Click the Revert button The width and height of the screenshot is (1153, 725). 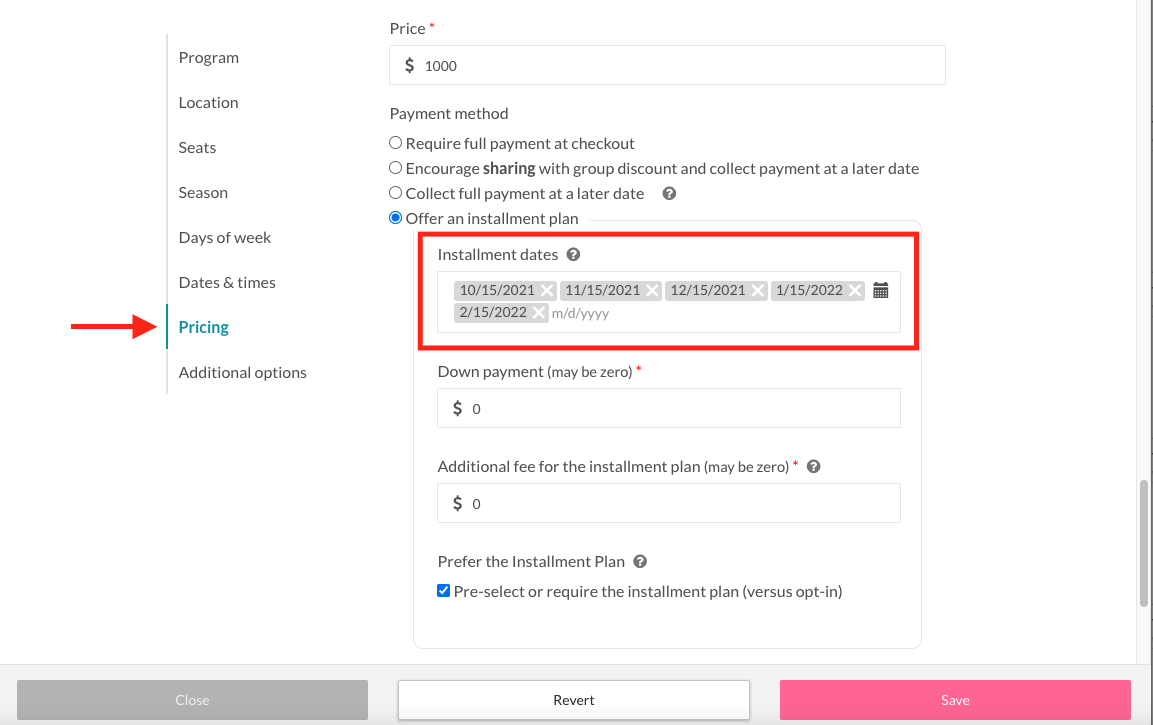pyautogui.click(x=574, y=700)
